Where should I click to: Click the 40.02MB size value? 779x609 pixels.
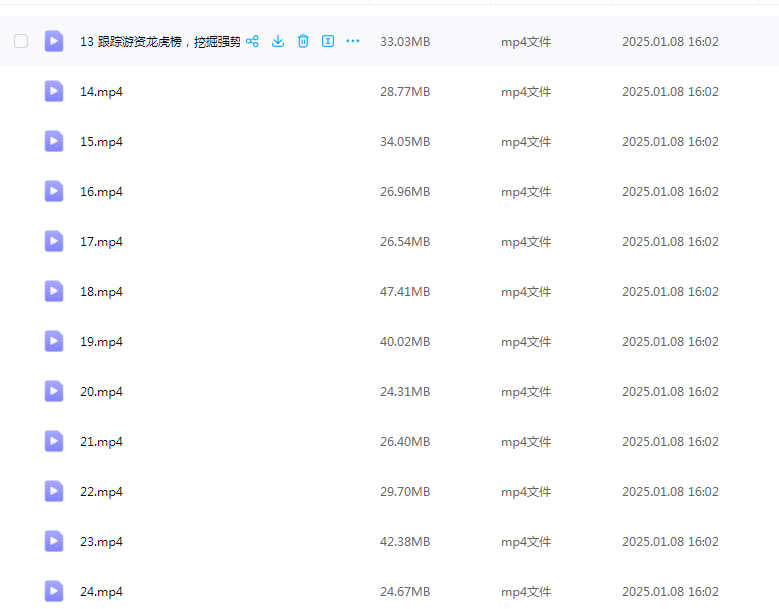point(405,342)
